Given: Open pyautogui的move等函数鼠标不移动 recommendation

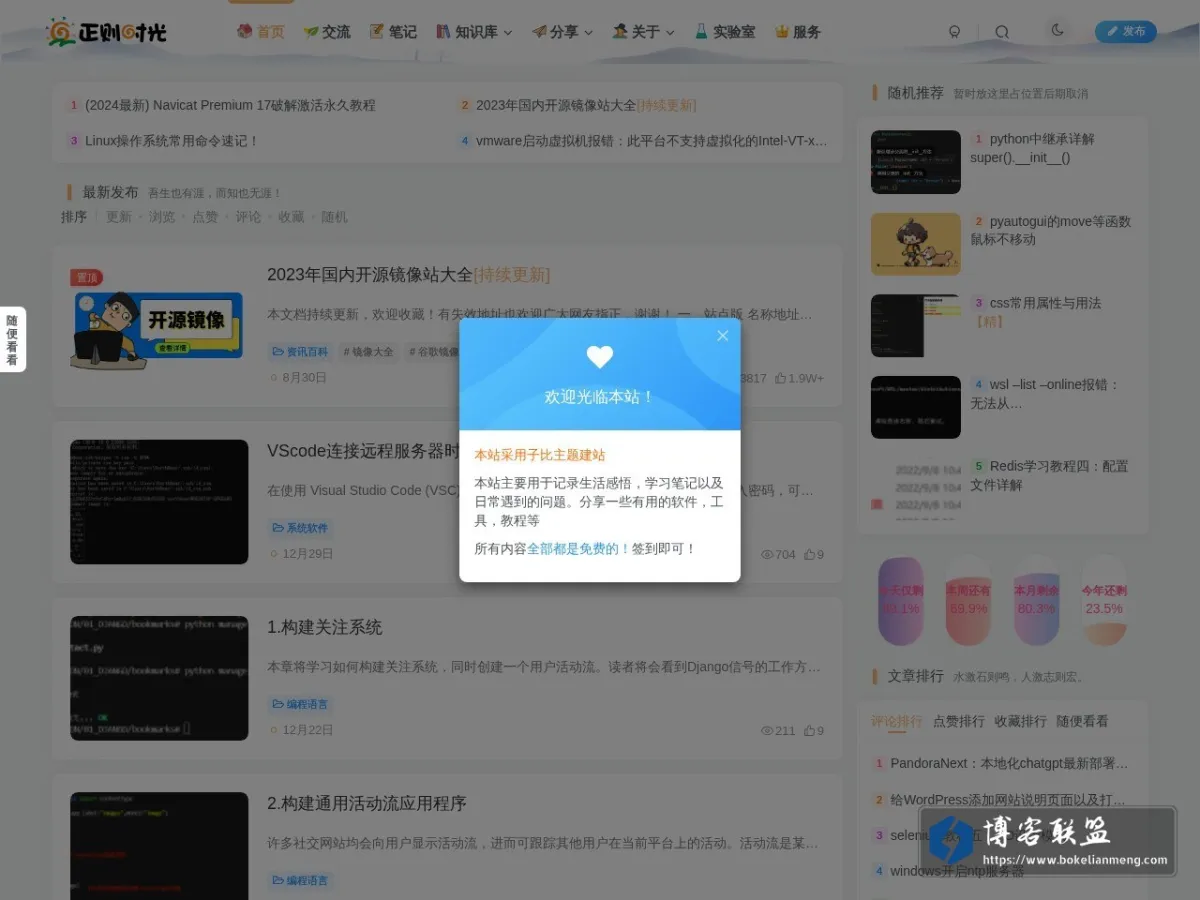Looking at the screenshot, I should click(x=1050, y=230).
